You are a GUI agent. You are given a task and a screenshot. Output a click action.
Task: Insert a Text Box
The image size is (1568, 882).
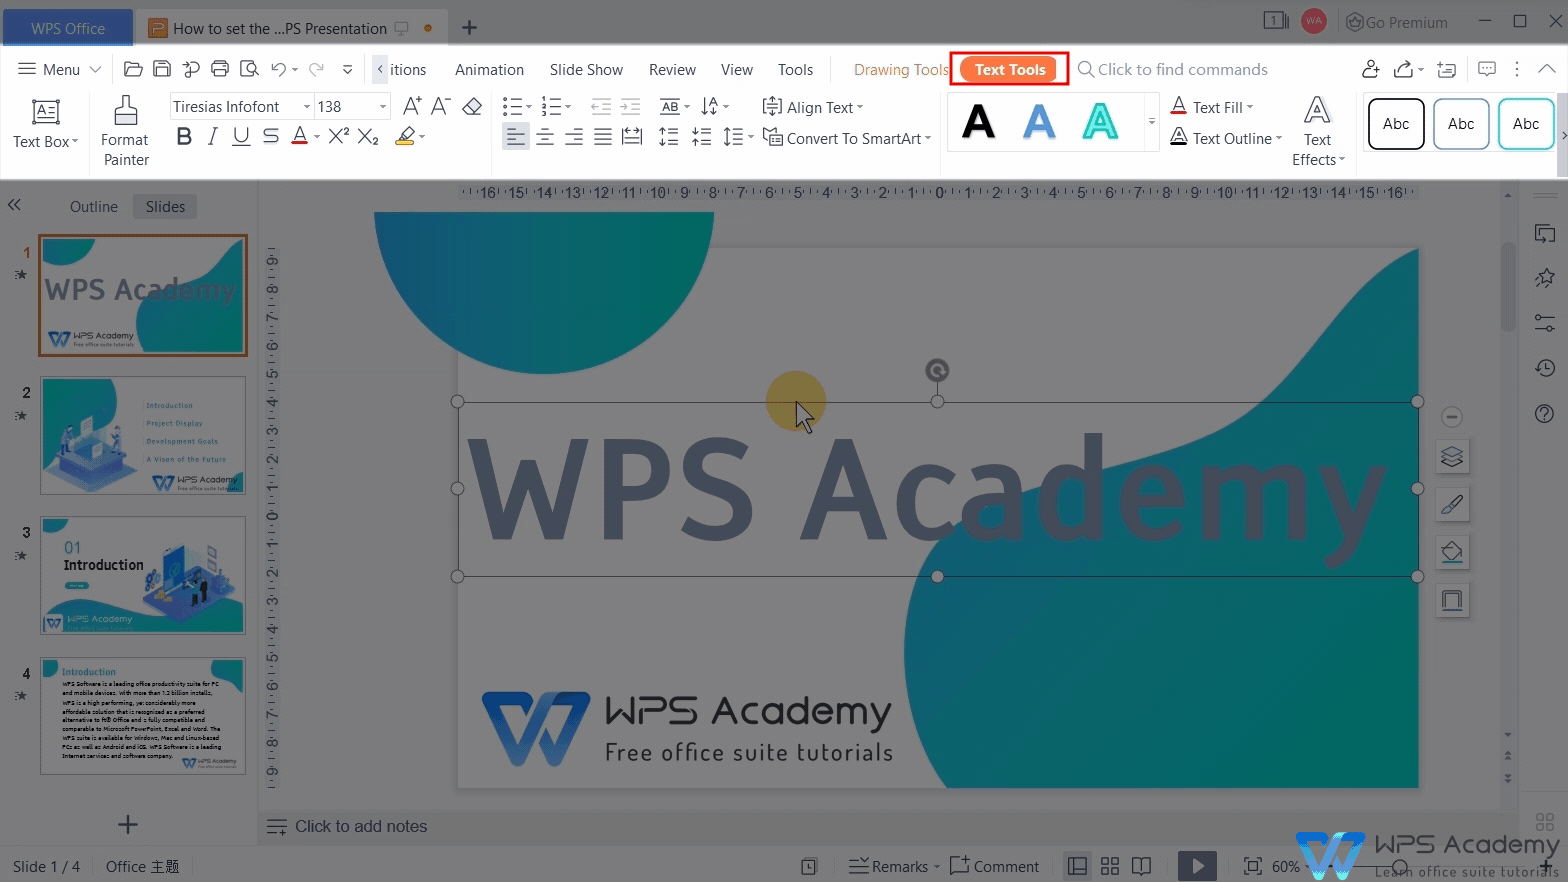[x=45, y=124]
